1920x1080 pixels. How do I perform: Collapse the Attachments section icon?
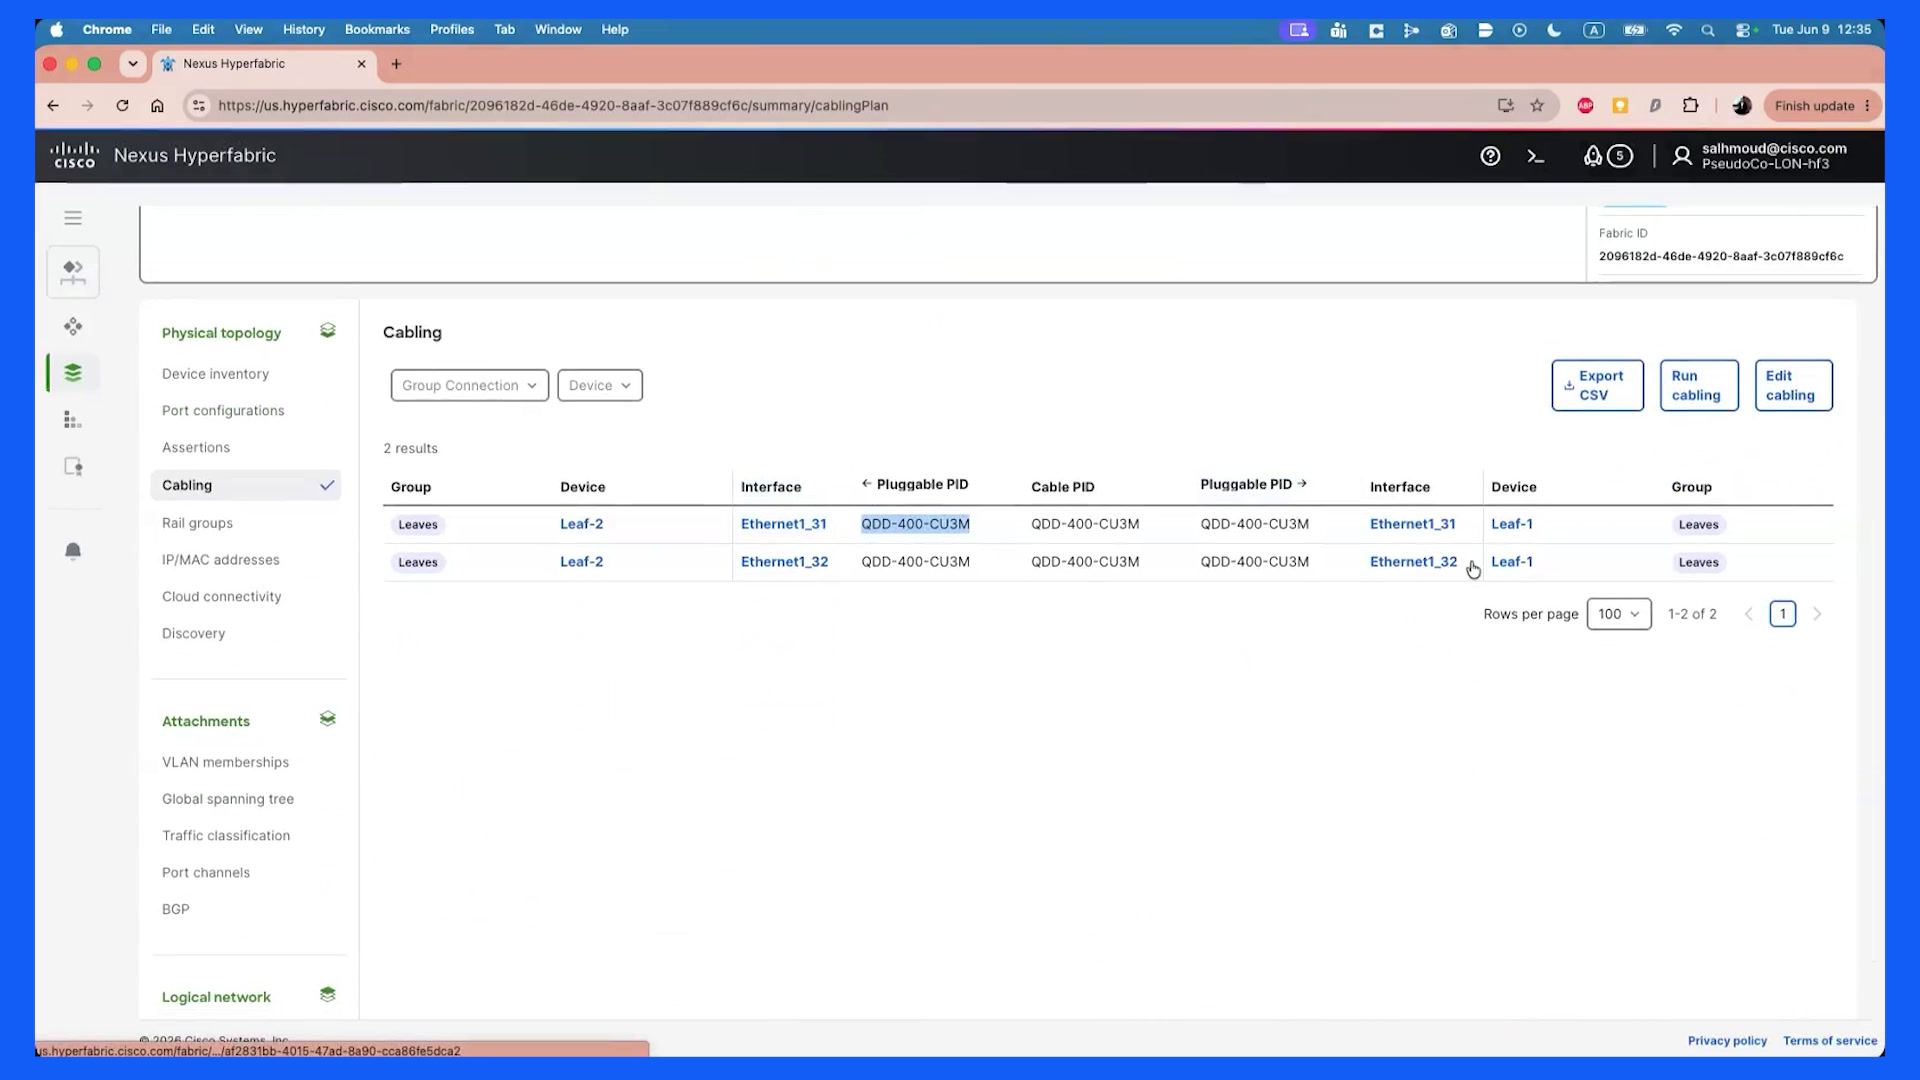coord(327,719)
